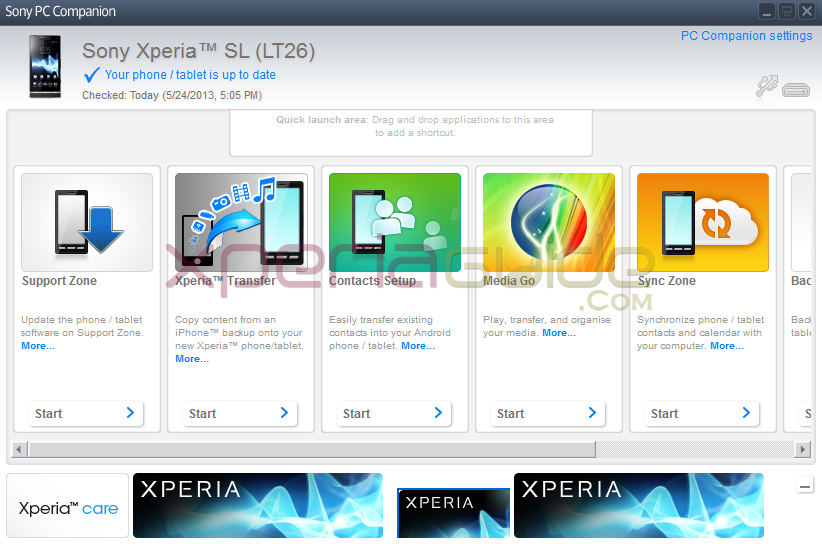Open More link under Sync Zone
The image size is (822, 544).
[727, 346]
